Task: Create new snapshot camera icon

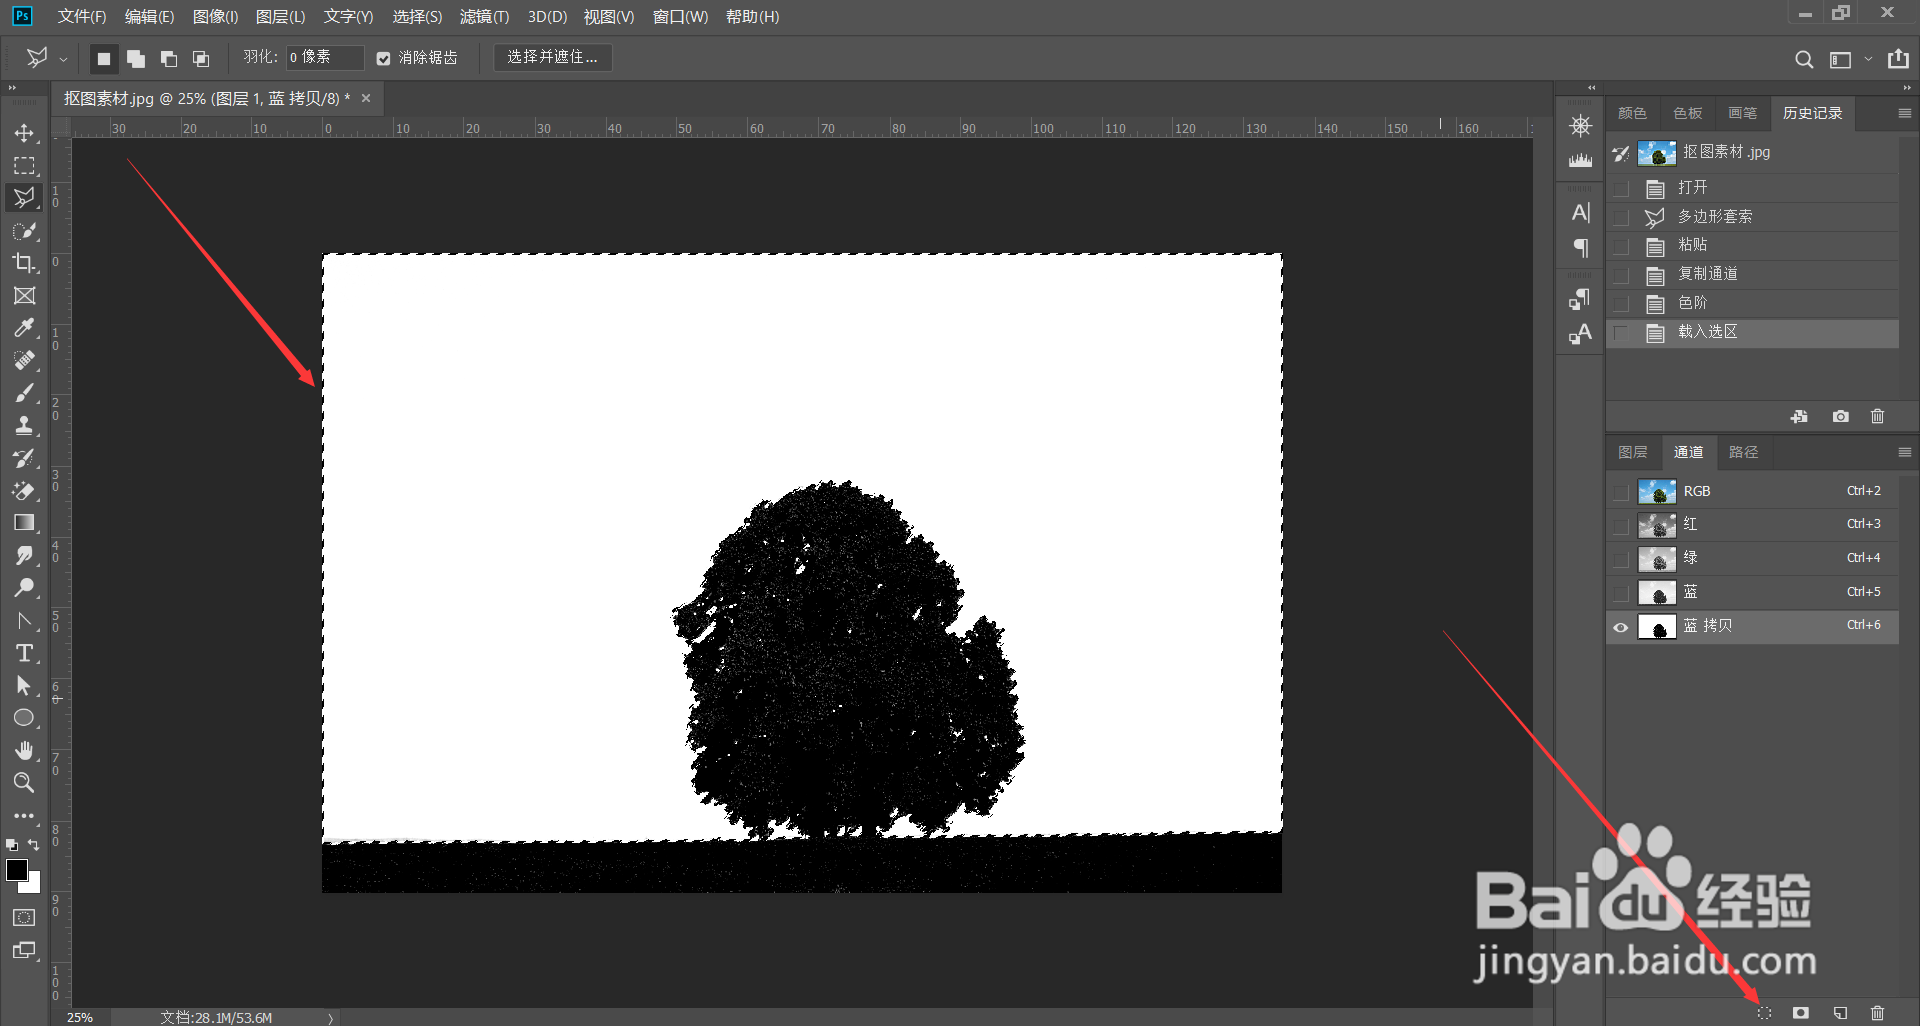Action: coord(1840,417)
